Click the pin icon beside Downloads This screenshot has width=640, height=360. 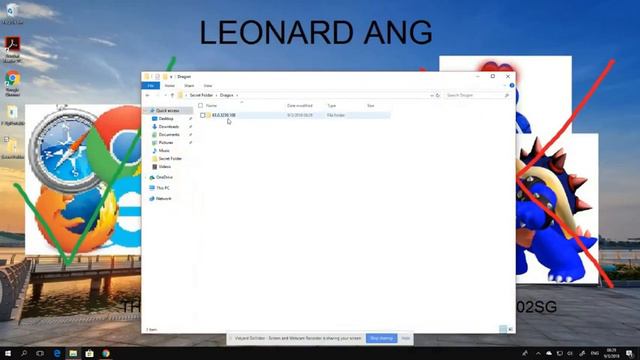[190, 127]
